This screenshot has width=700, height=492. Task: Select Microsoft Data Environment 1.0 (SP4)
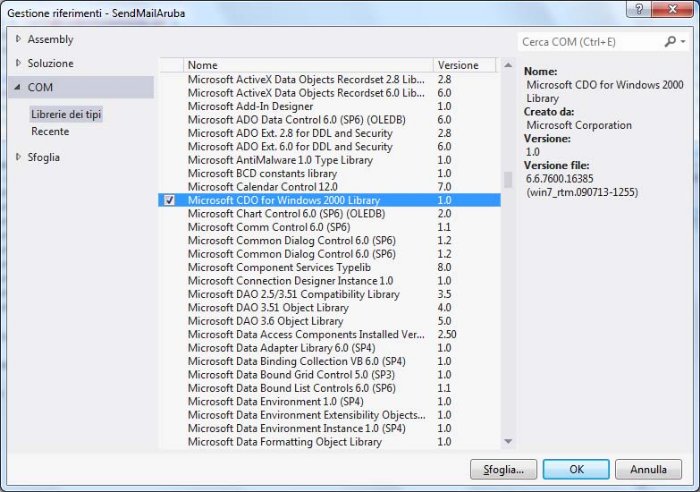coord(329,401)
